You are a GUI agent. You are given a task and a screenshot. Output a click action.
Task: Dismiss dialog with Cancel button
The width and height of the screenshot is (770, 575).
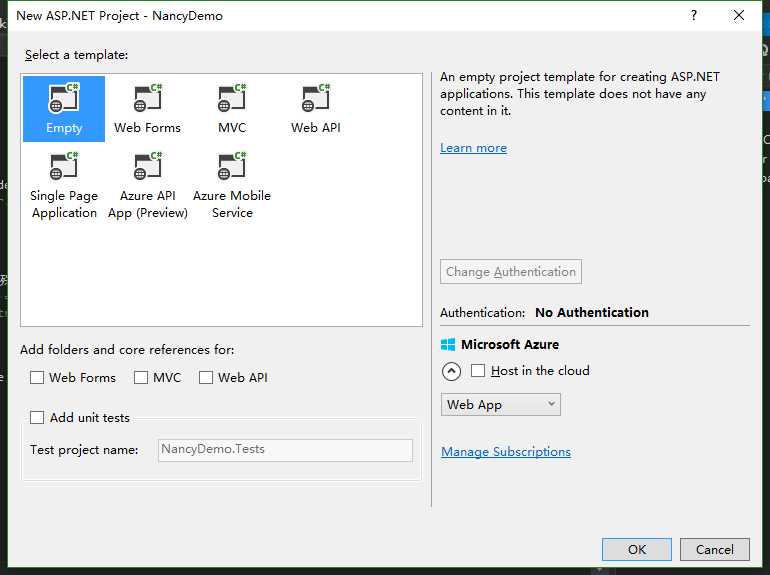tap(715, 549)
